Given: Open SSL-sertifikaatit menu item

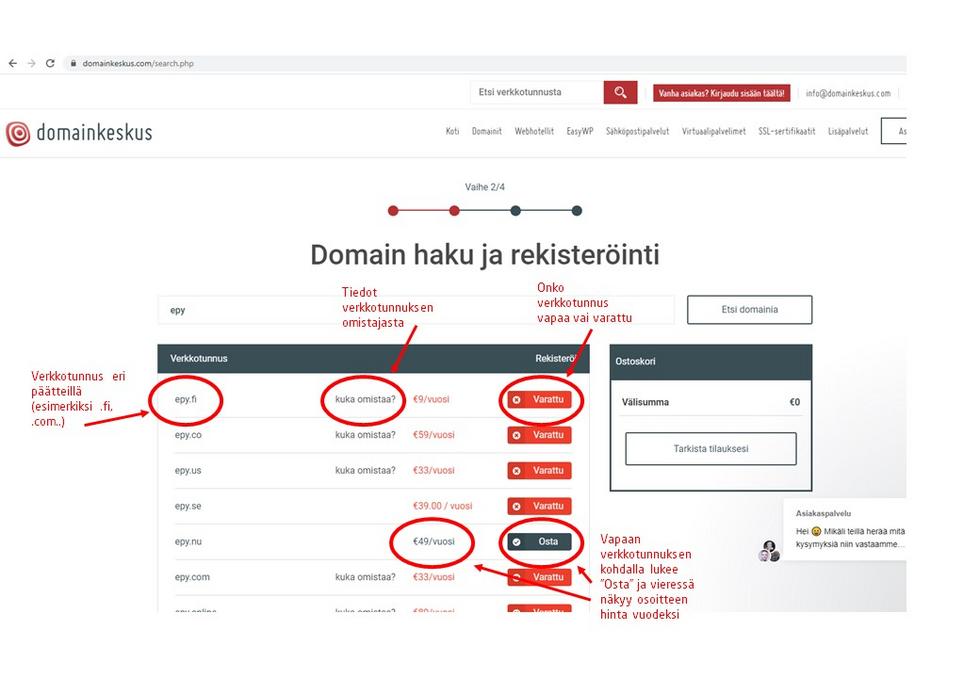Looking at the screenshot, I should pyautogui.click(x=786, y=132).
